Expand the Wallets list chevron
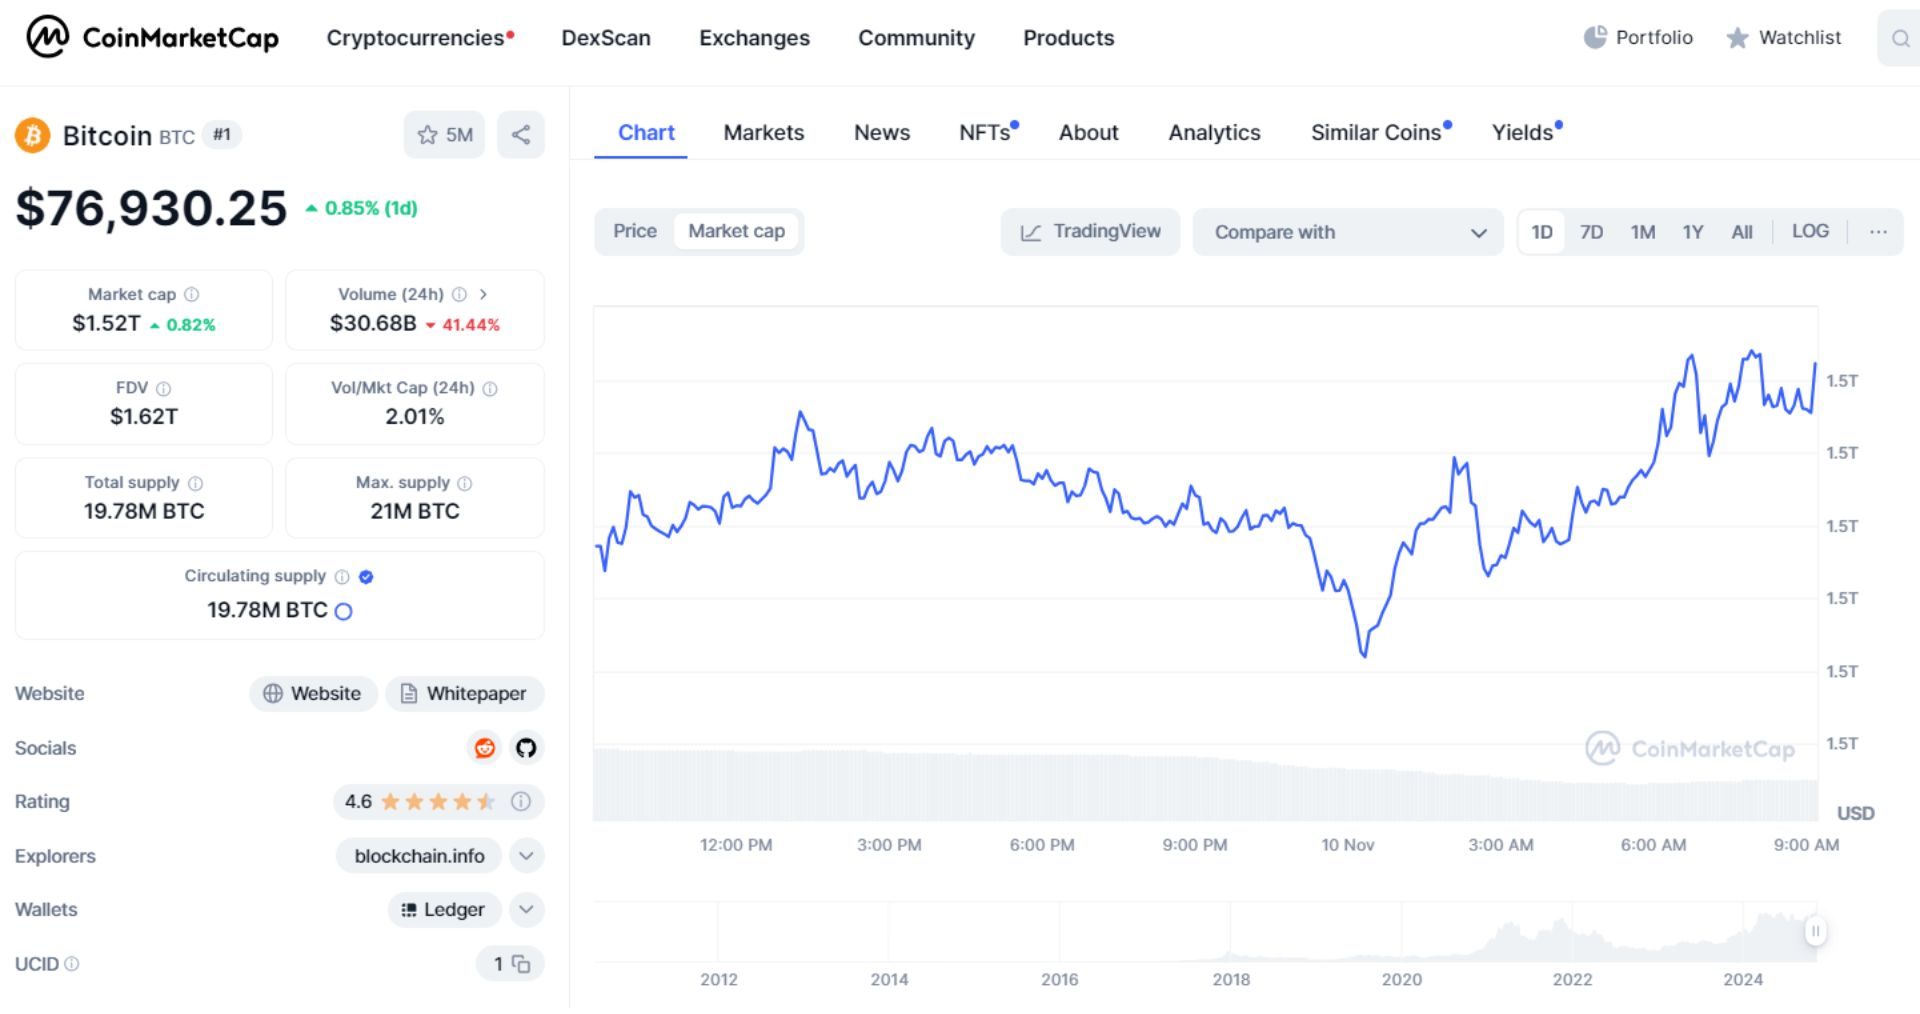 (x=524, y=910)
